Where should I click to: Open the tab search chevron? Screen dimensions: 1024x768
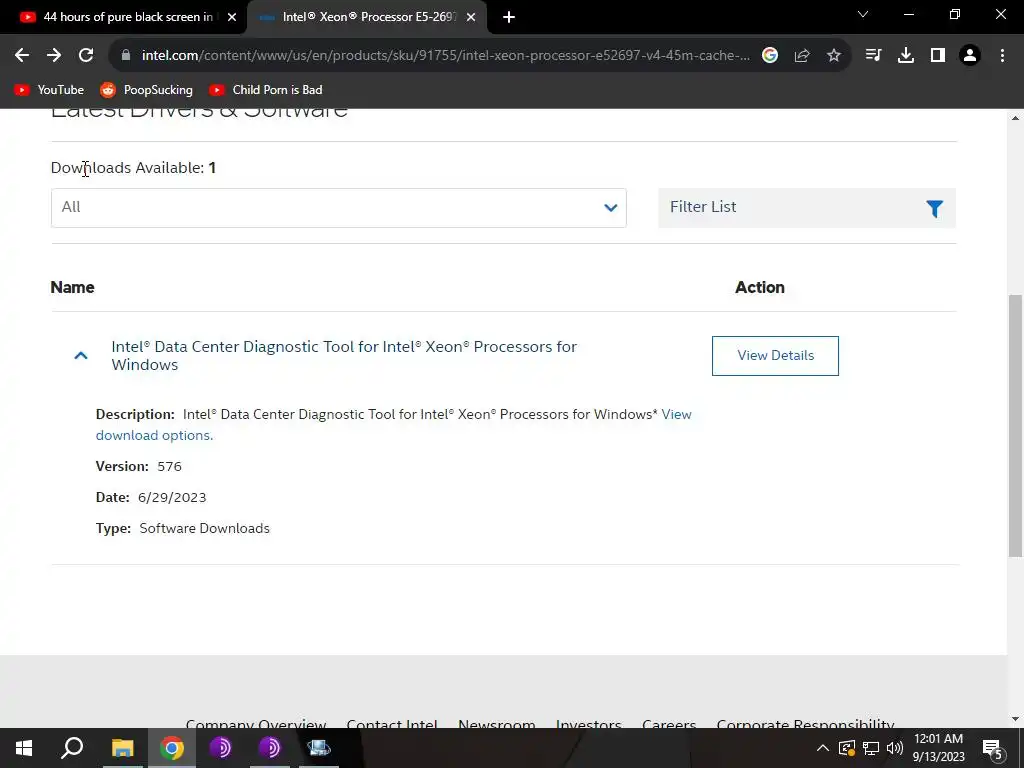[x=863, y=14]
